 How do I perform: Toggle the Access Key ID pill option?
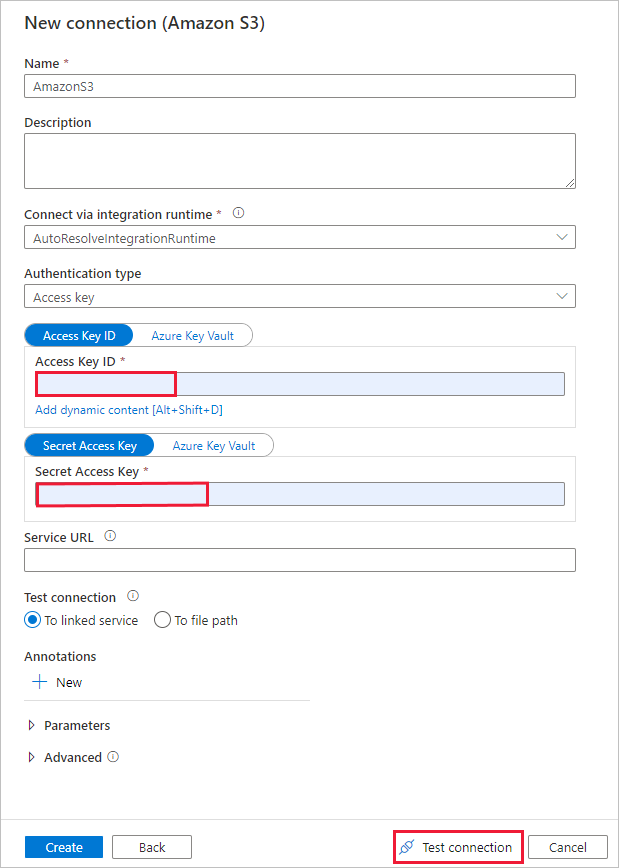pyautogui.click(x=78, y=334)
